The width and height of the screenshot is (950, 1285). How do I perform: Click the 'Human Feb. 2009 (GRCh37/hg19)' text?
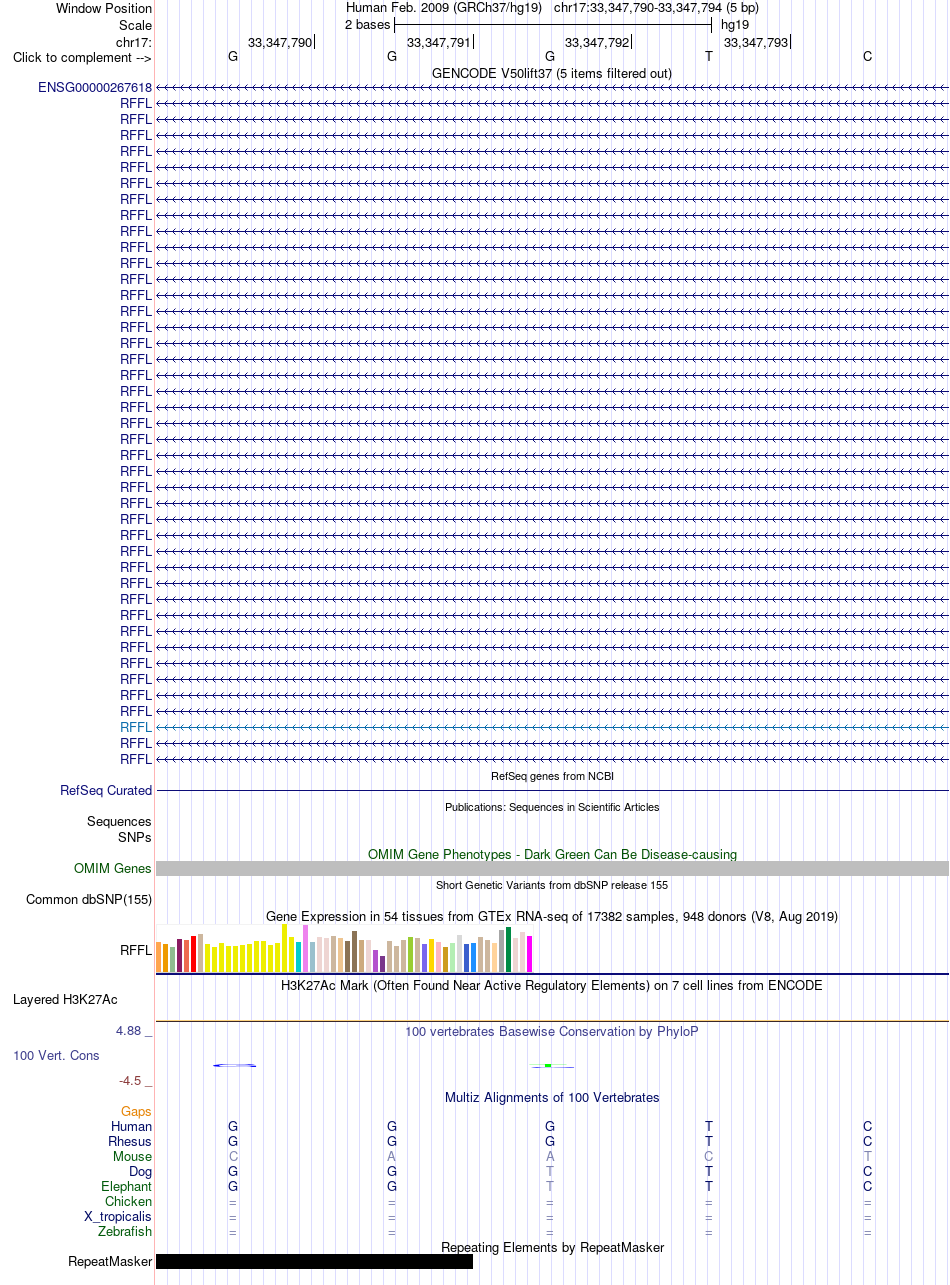[x=444, y=7]
